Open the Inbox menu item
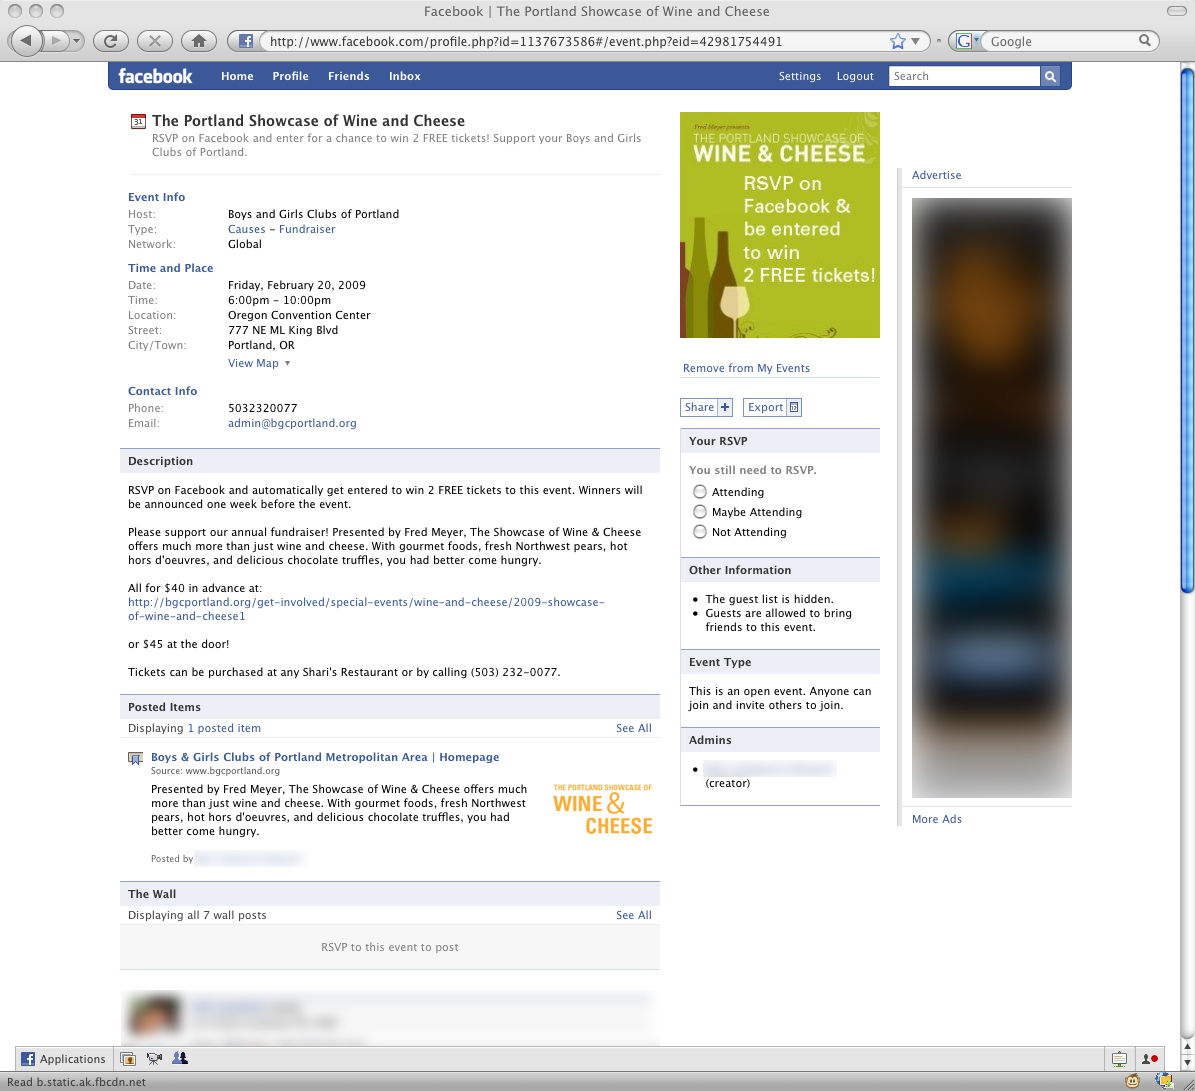The width and height of the screenshot is (1195, 1091). point(405,76)
